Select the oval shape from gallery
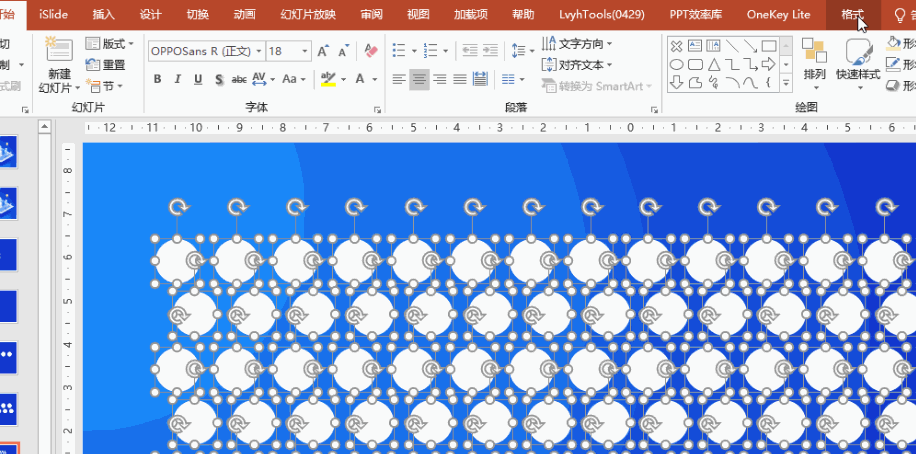 [676, 64]
